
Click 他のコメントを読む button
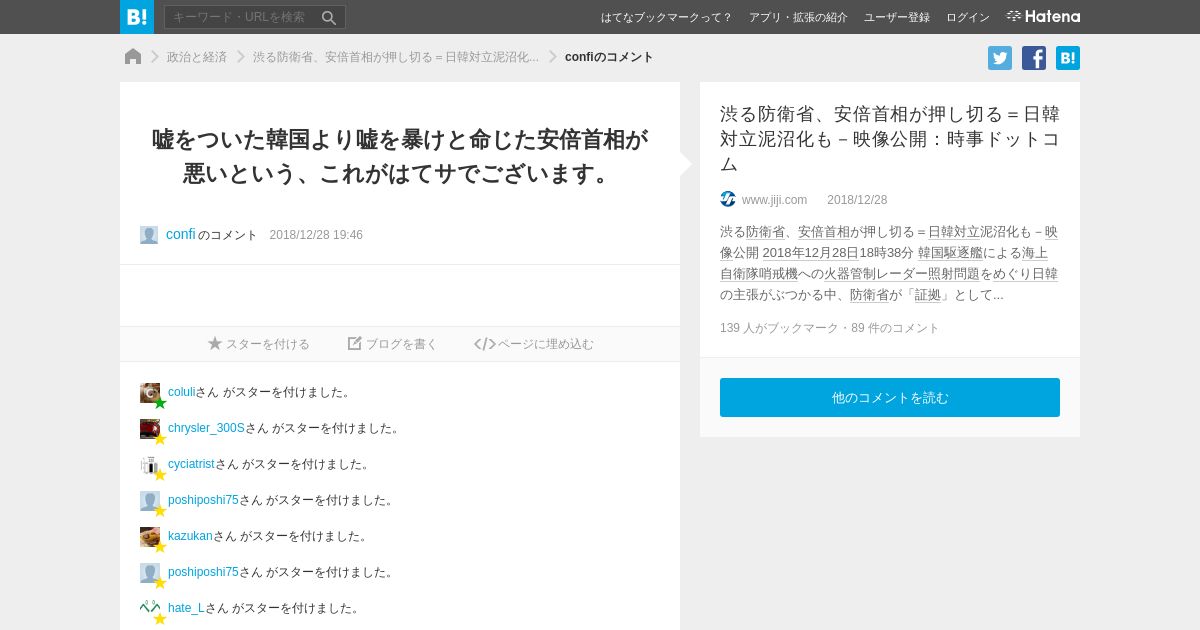pos(890,397)
